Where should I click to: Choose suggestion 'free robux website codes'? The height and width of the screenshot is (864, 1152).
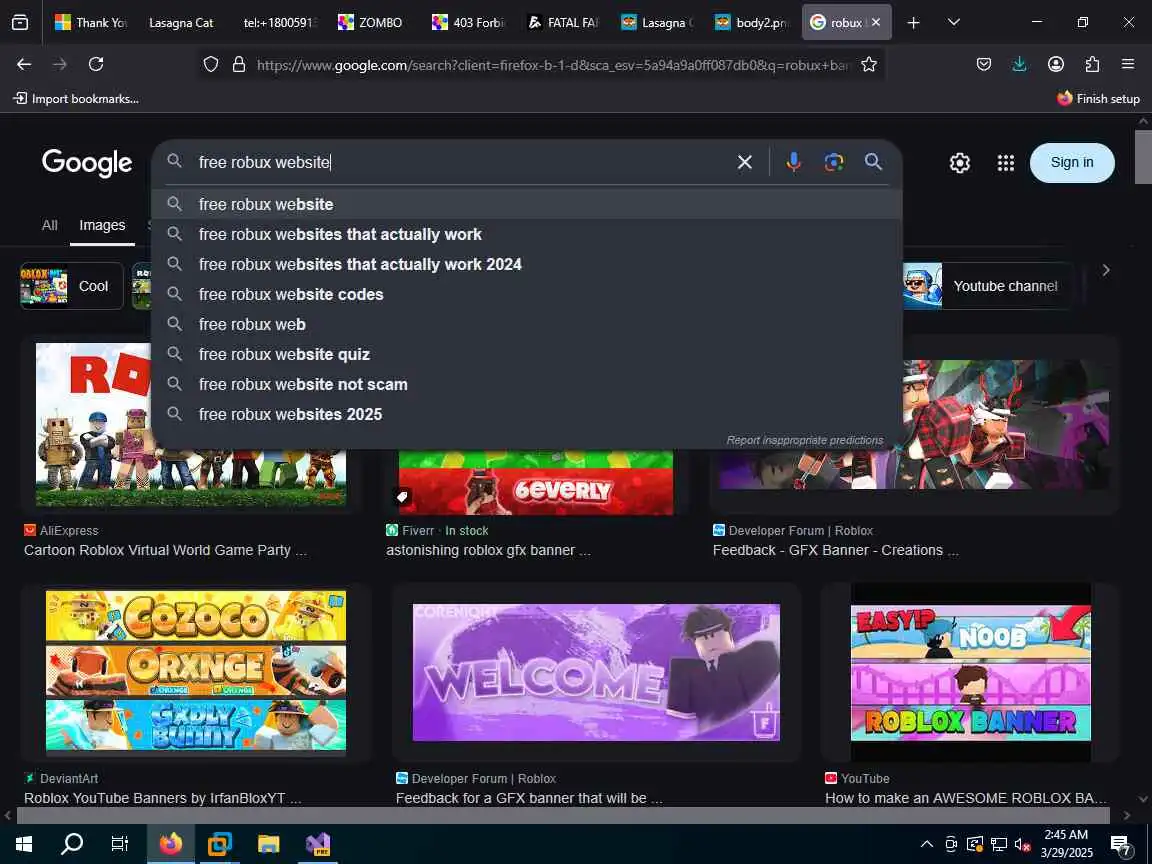tap(526, 295)
